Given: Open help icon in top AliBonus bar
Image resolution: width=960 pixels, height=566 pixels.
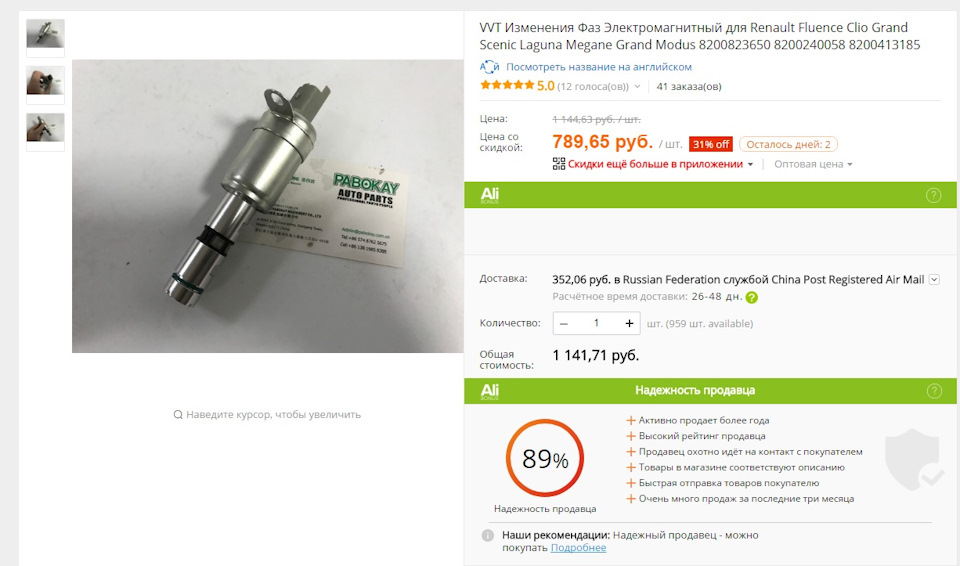Looking at the screenshot, I should [x=933, y=195].
